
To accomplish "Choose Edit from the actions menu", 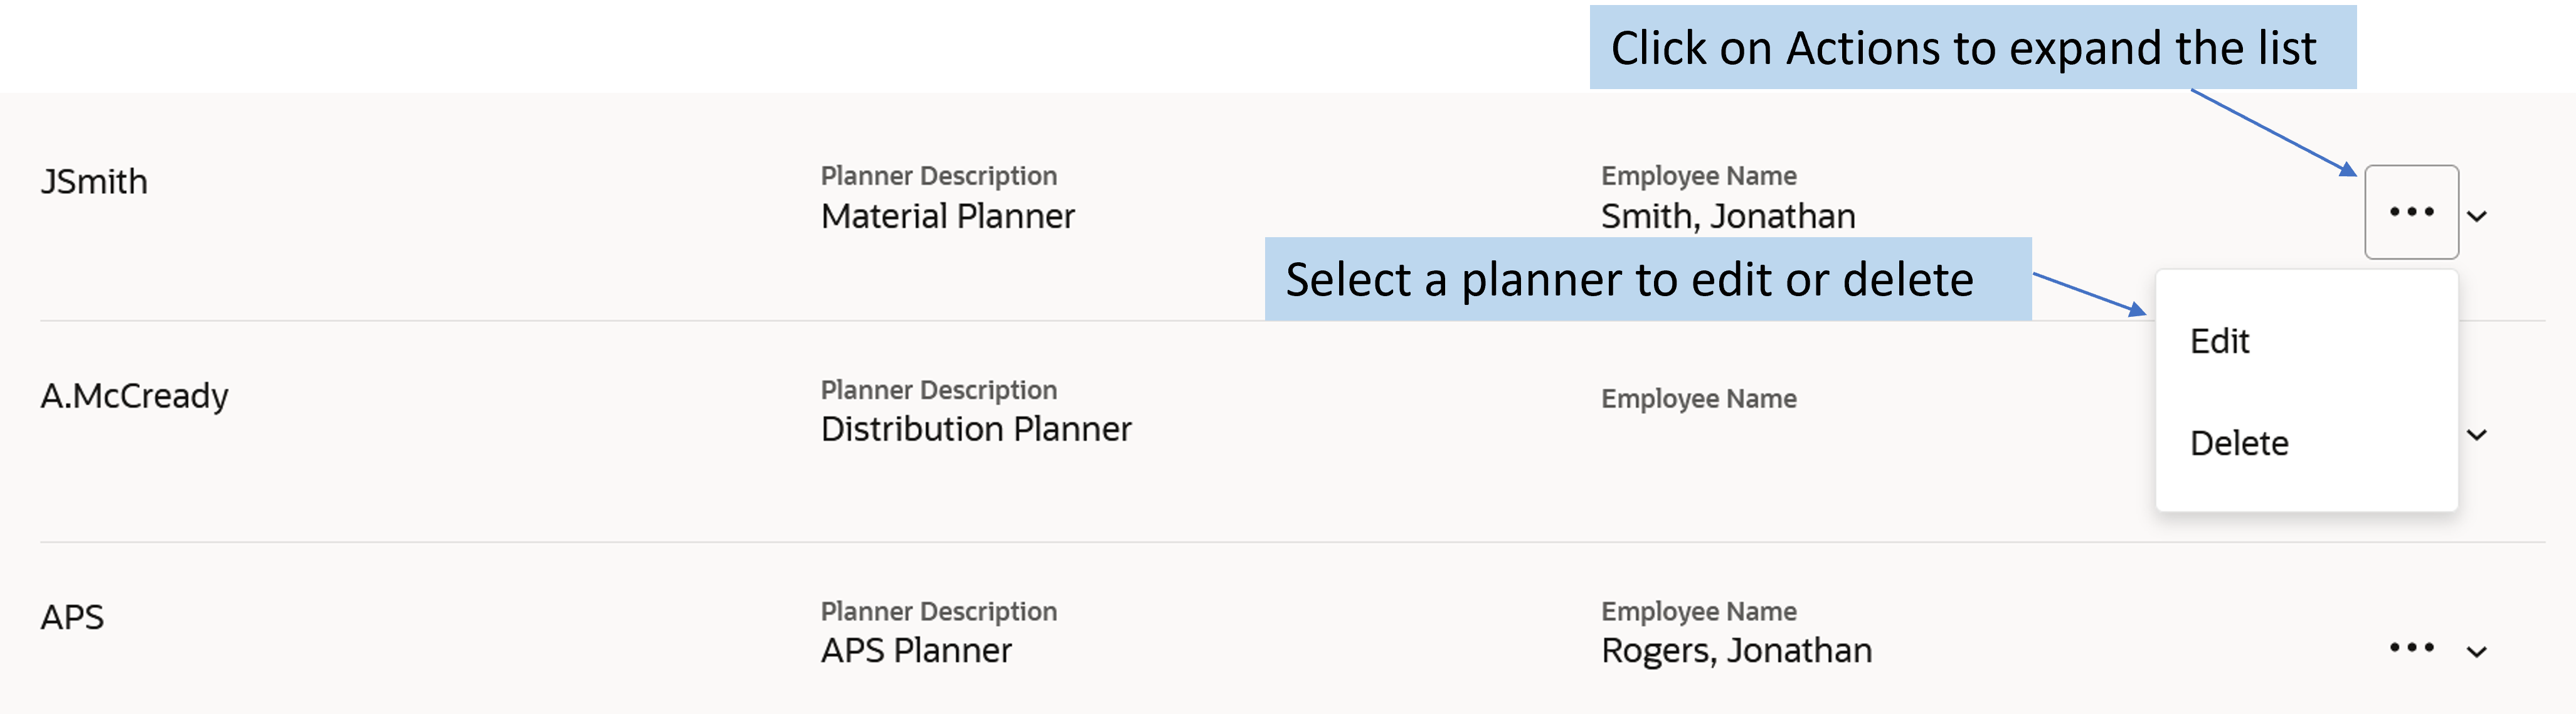I will [2219, 342].
